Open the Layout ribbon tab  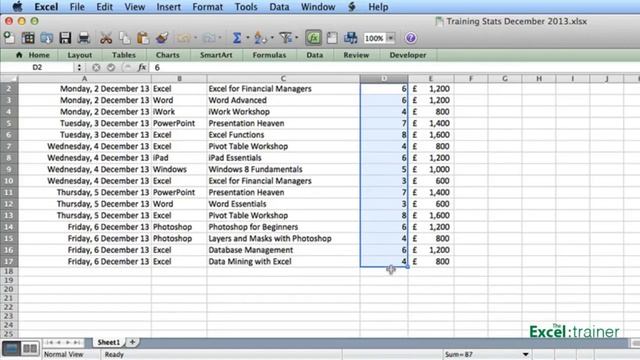click(x=80, y=55)
